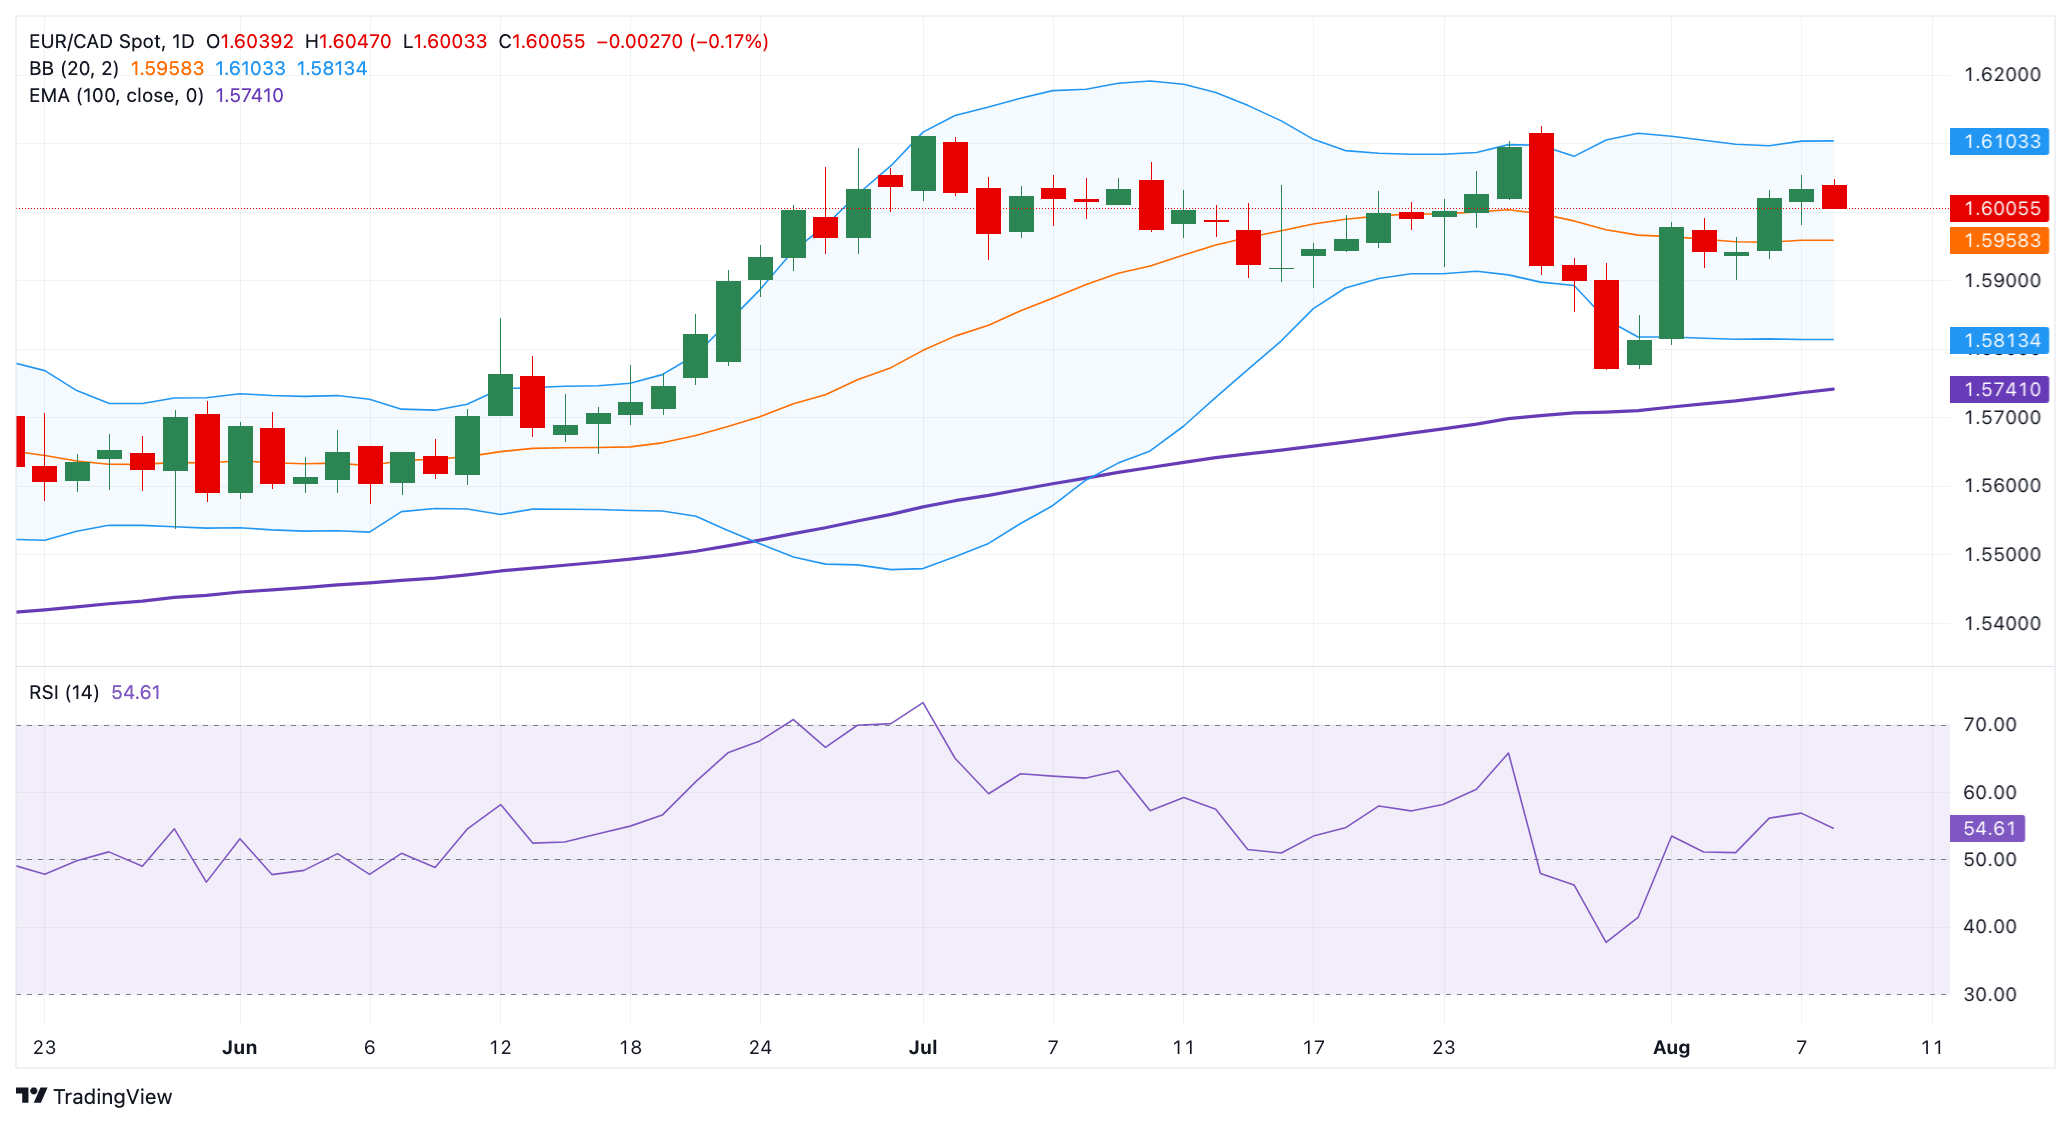
Task: Click the TradingView logo icon
Action: 31,1096
